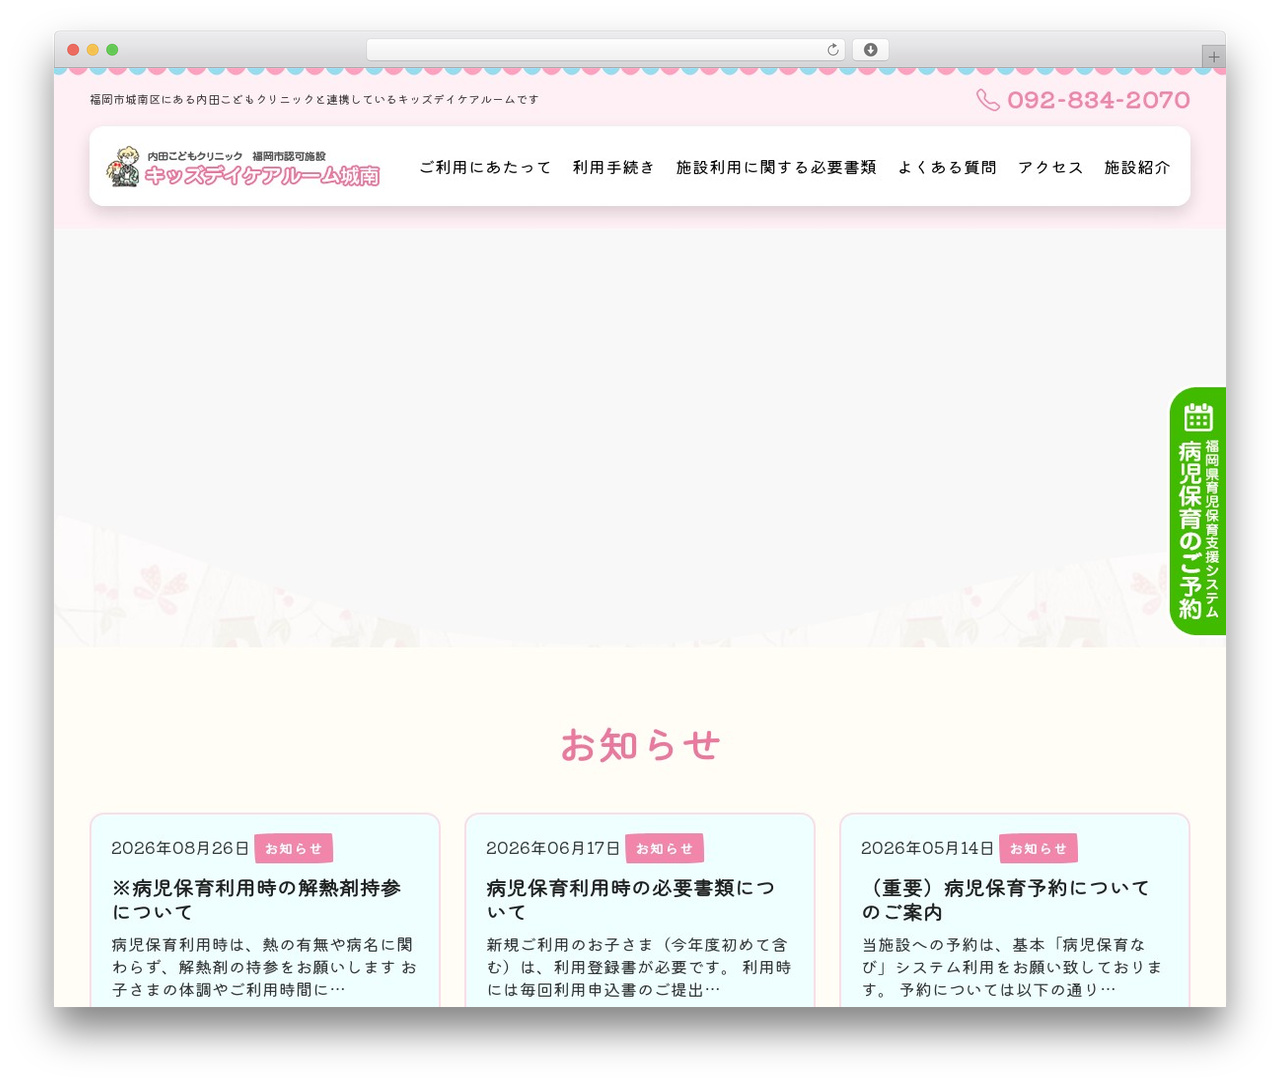Open a new tab with the plus button

(x=1213, y=57)
